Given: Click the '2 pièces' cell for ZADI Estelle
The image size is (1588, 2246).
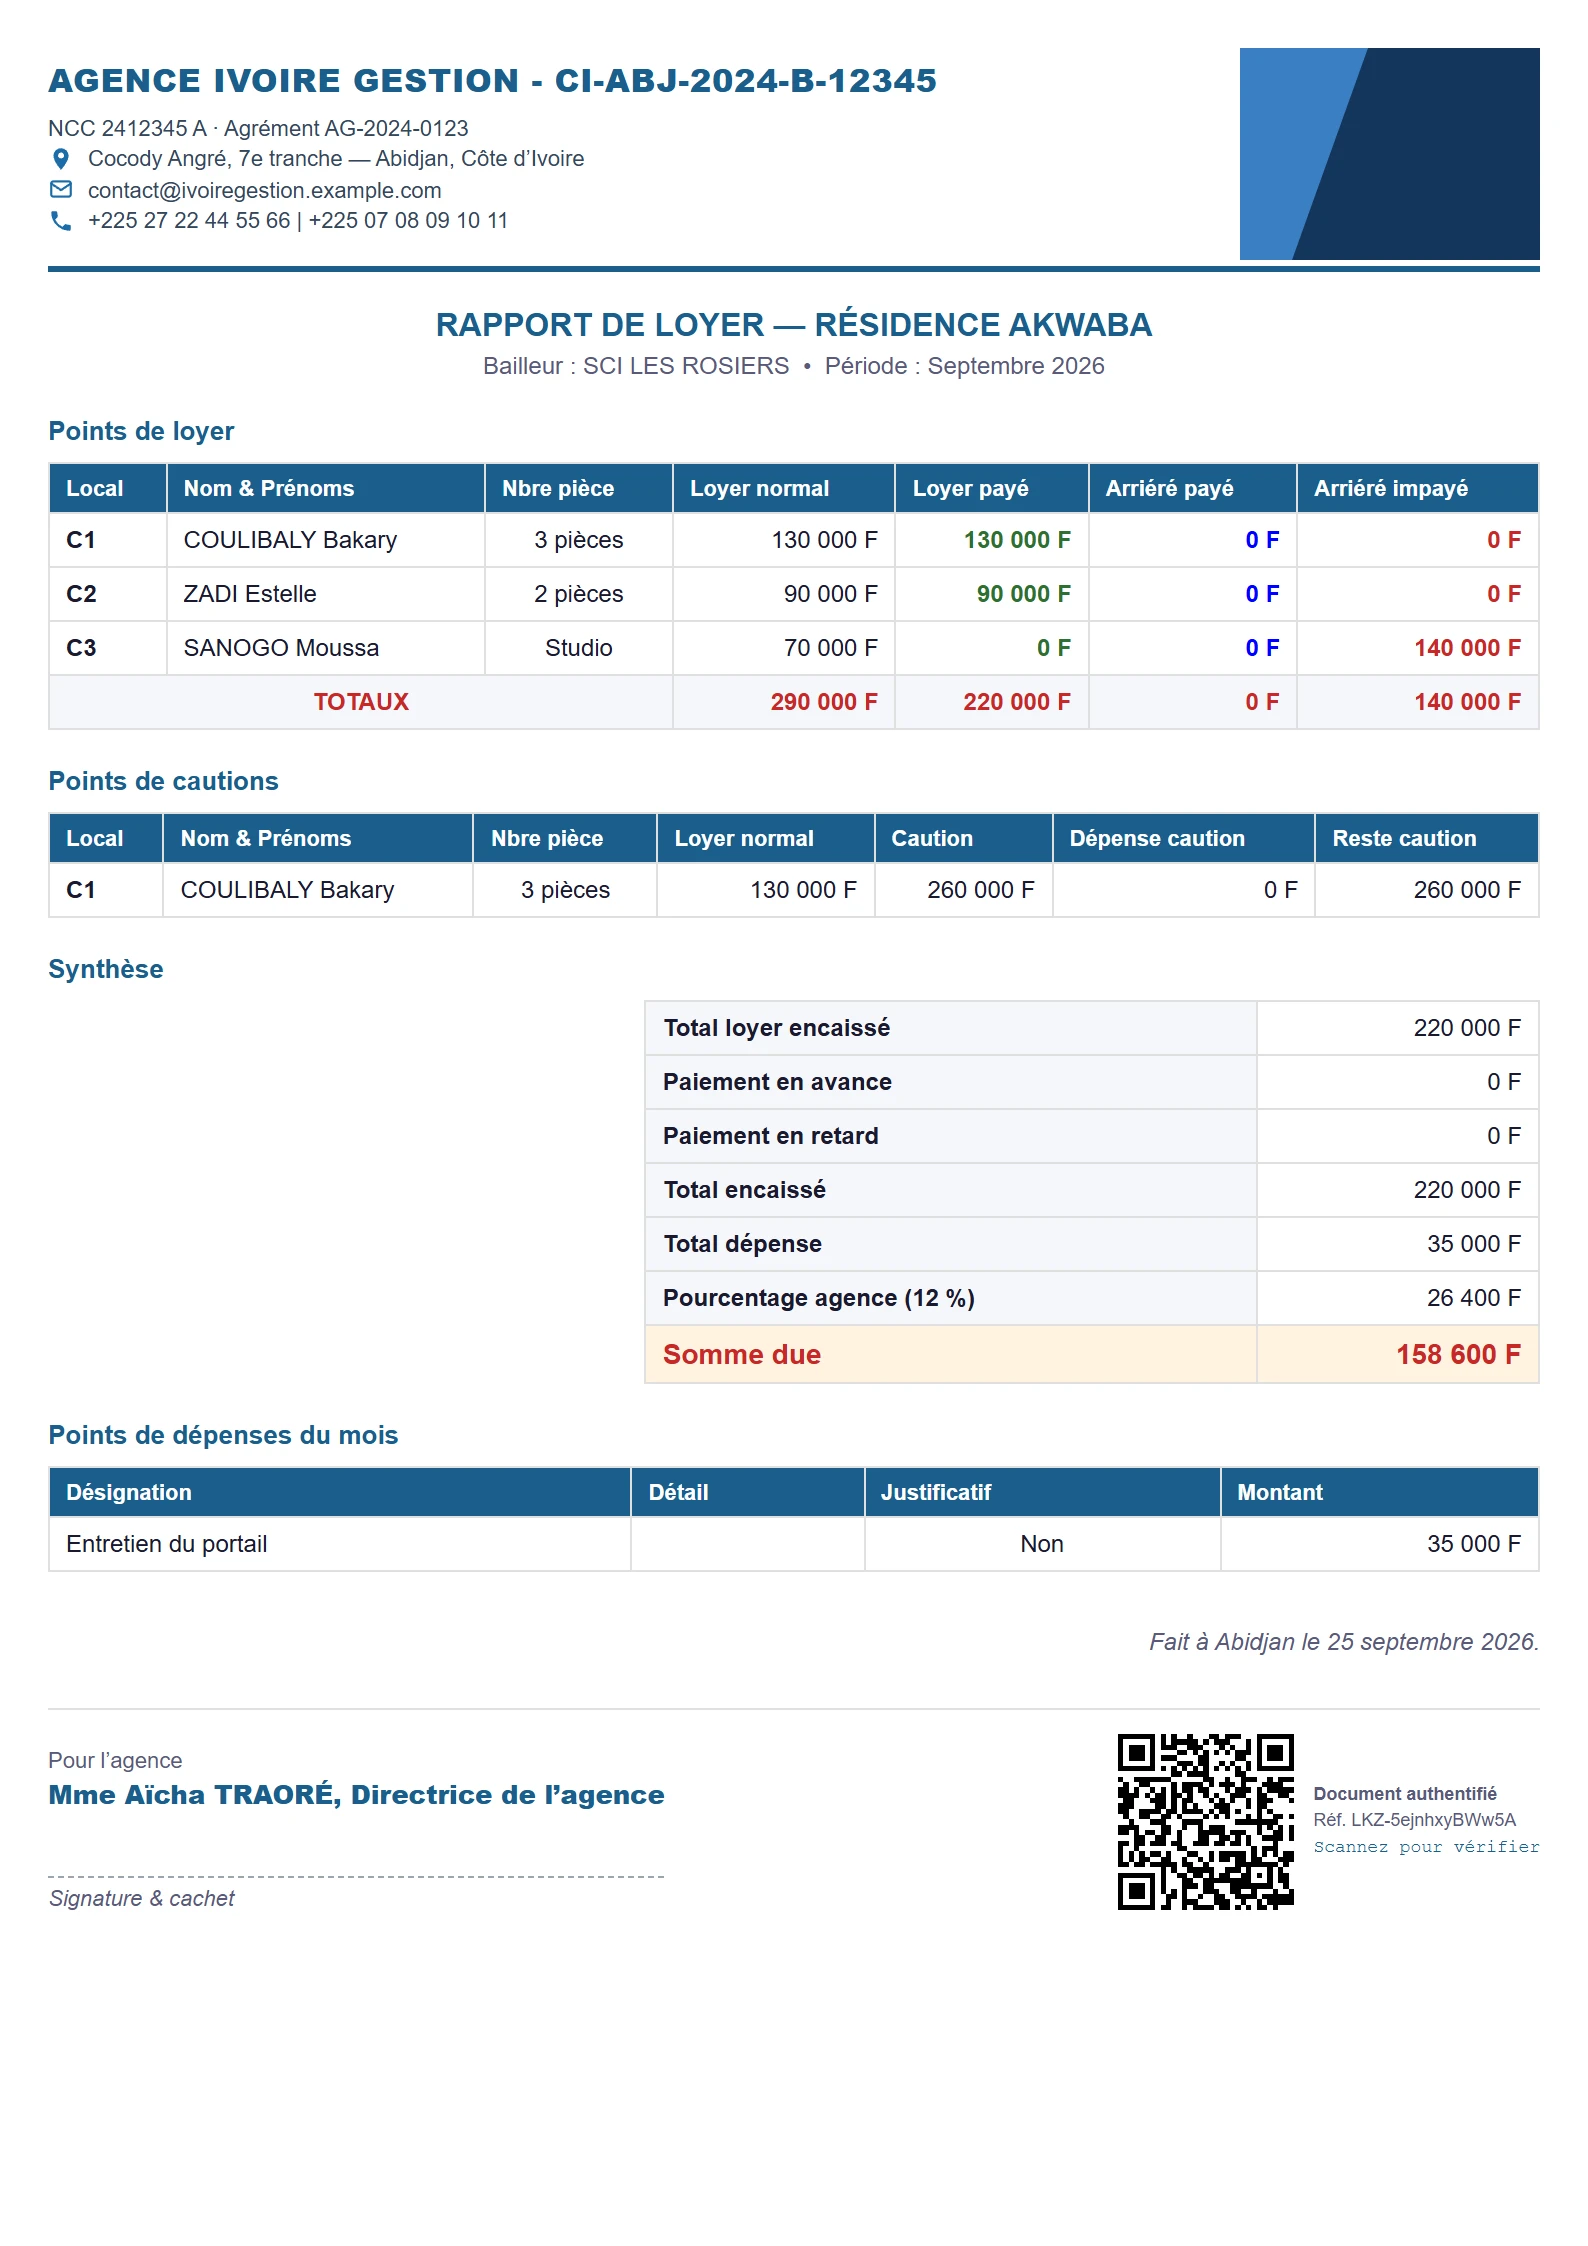Looking at the screenshot, I should pos(578,594).
